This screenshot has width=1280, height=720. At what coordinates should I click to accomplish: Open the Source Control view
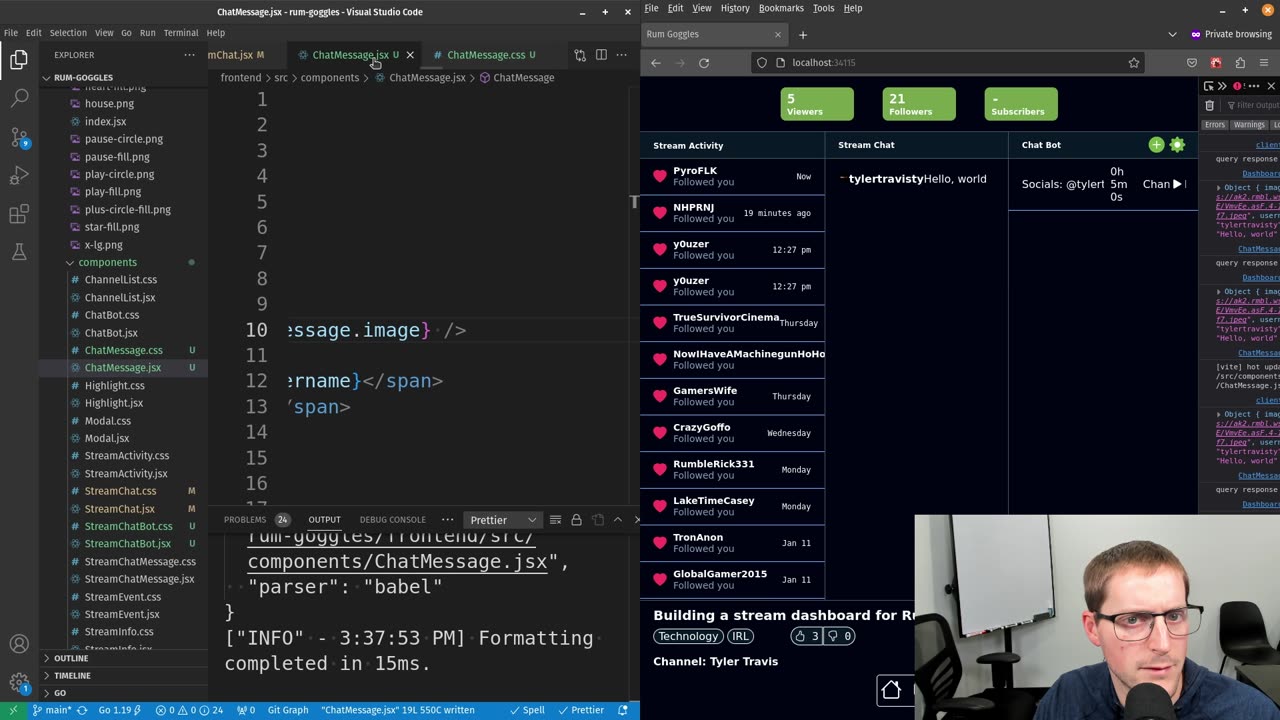[x=19, y=137]
